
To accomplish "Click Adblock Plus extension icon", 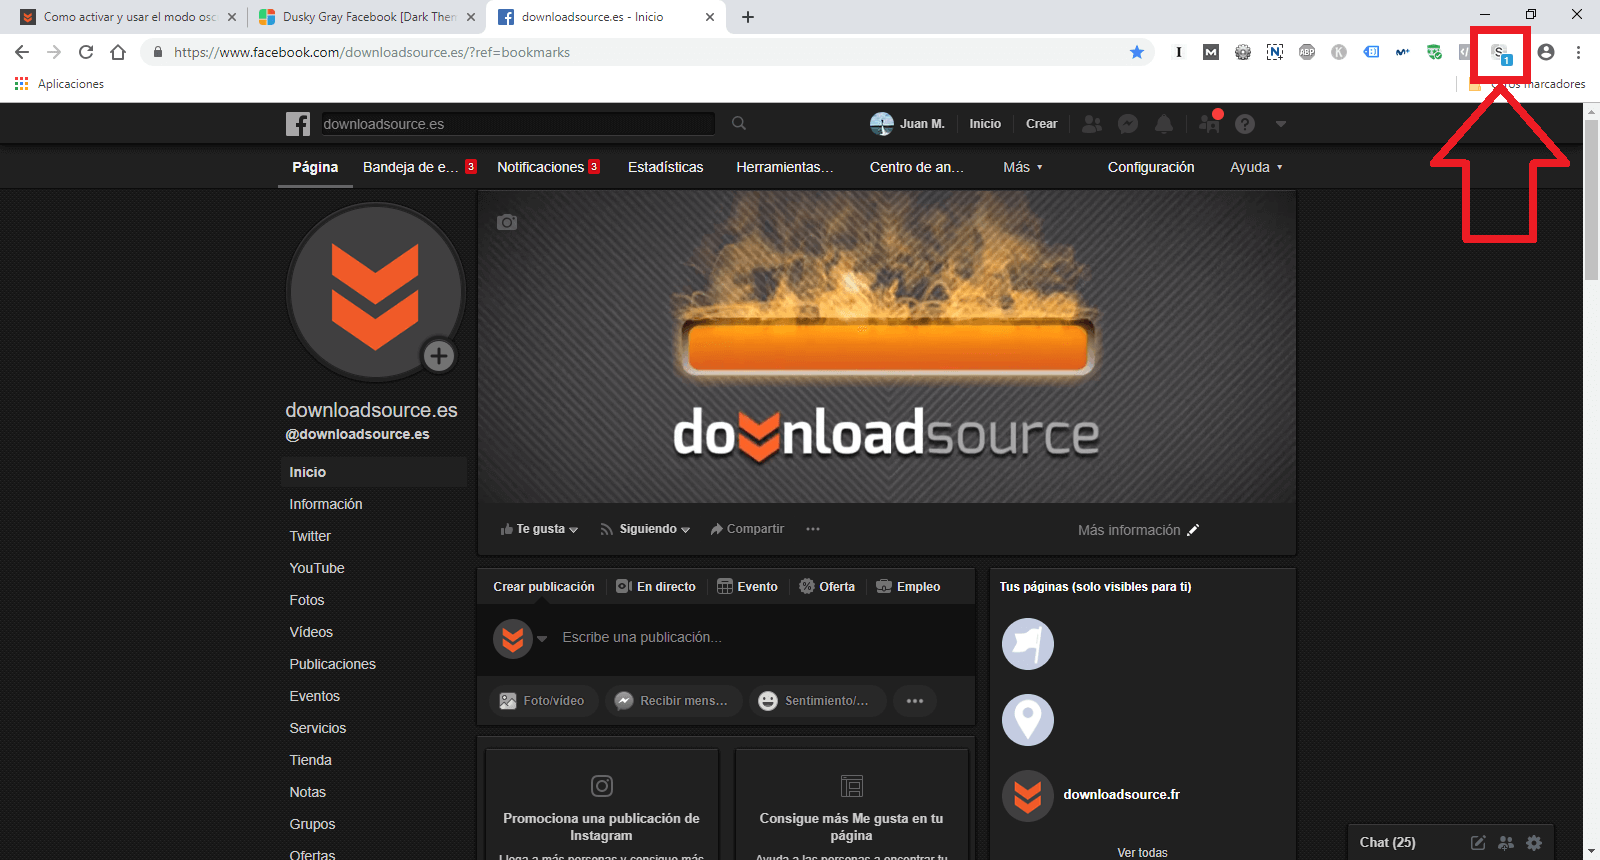I will click(1307, 52).
